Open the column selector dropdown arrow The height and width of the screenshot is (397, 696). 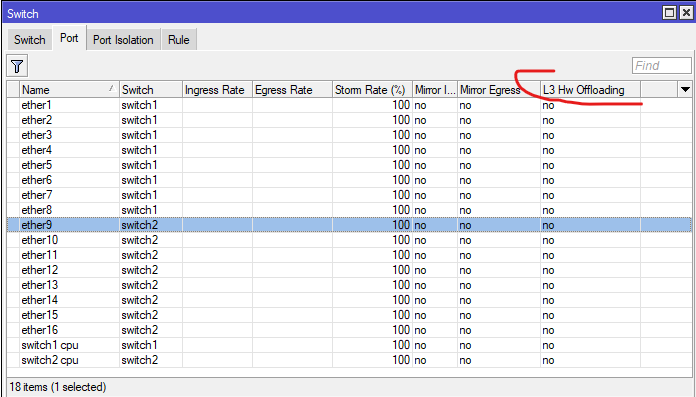pos(685,90)
